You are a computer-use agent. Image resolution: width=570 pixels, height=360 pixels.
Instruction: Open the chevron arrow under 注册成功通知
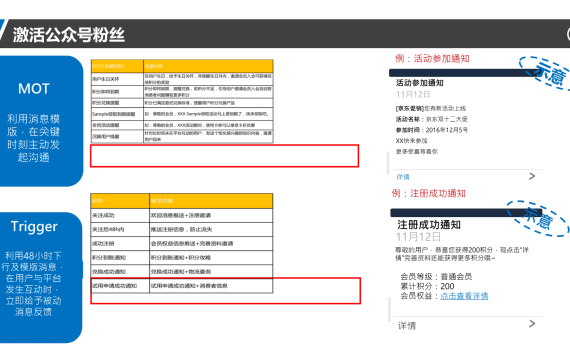point(532,323)
